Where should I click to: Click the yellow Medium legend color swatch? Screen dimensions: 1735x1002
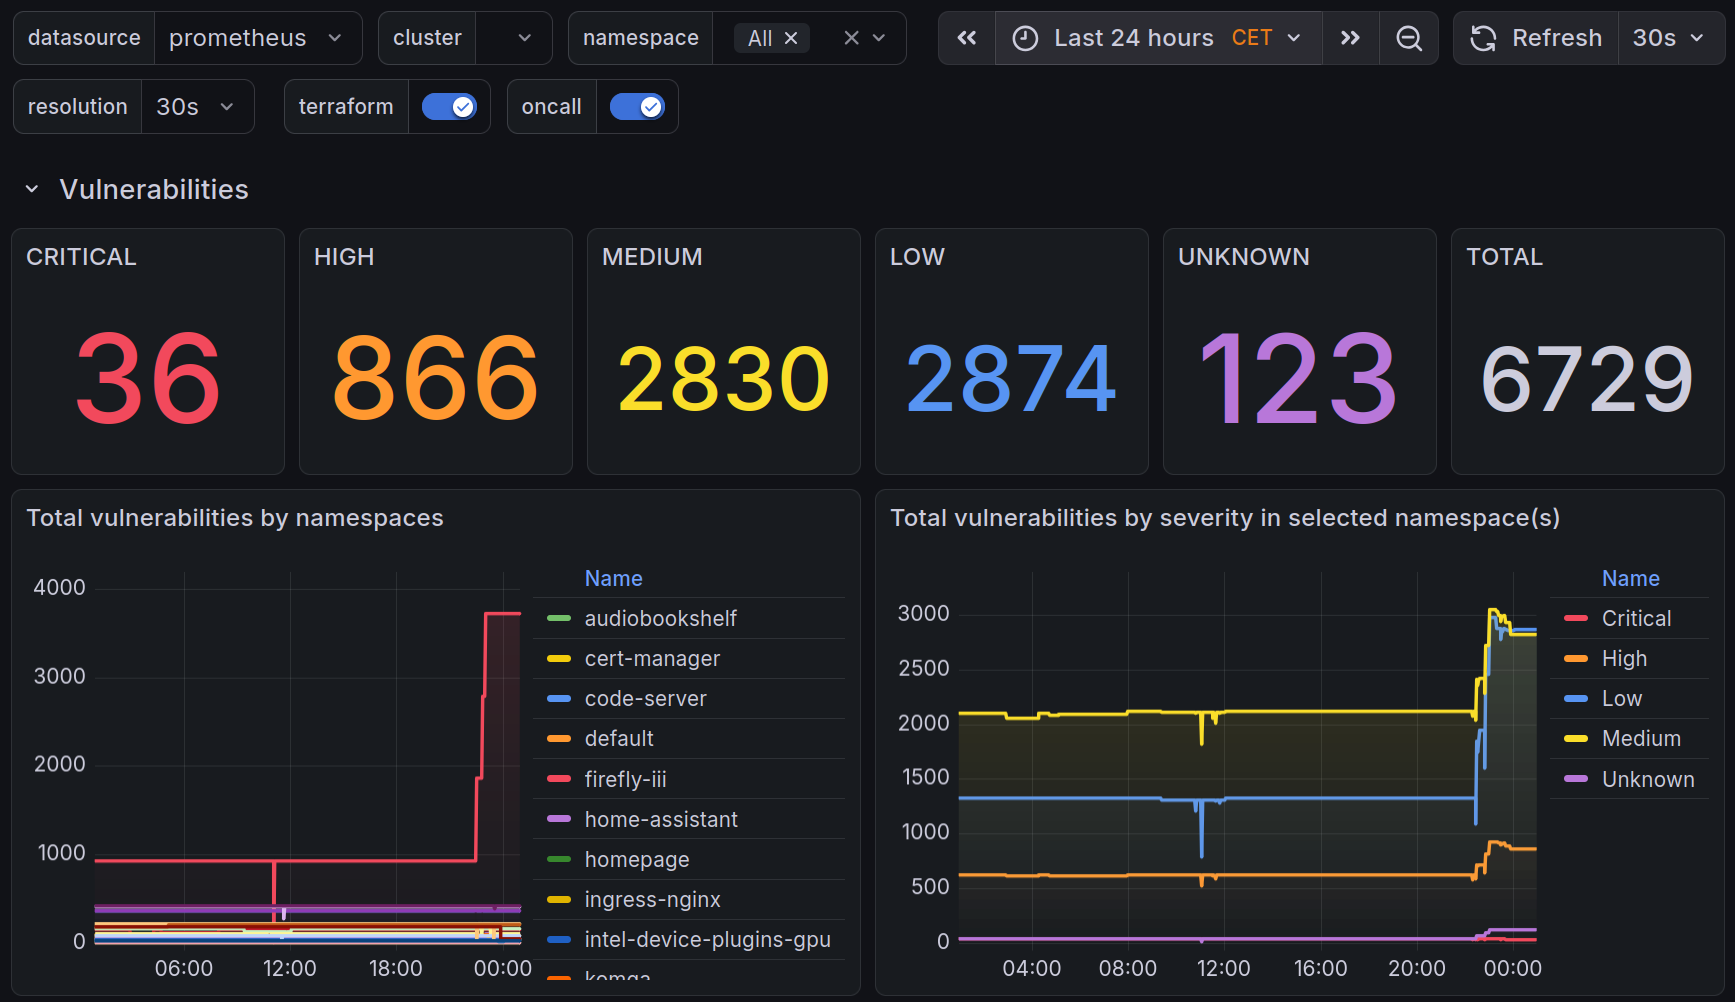[1576, 739]
